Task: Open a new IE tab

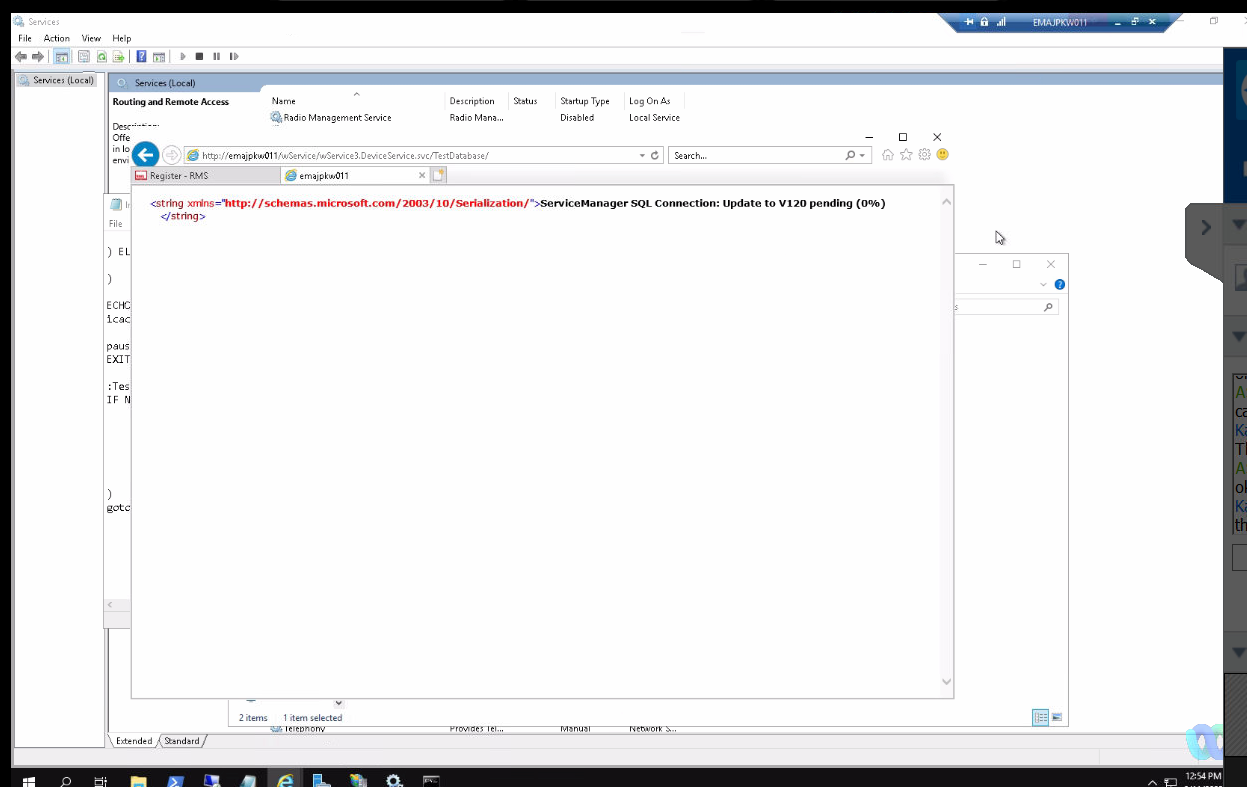Action: 438,175
